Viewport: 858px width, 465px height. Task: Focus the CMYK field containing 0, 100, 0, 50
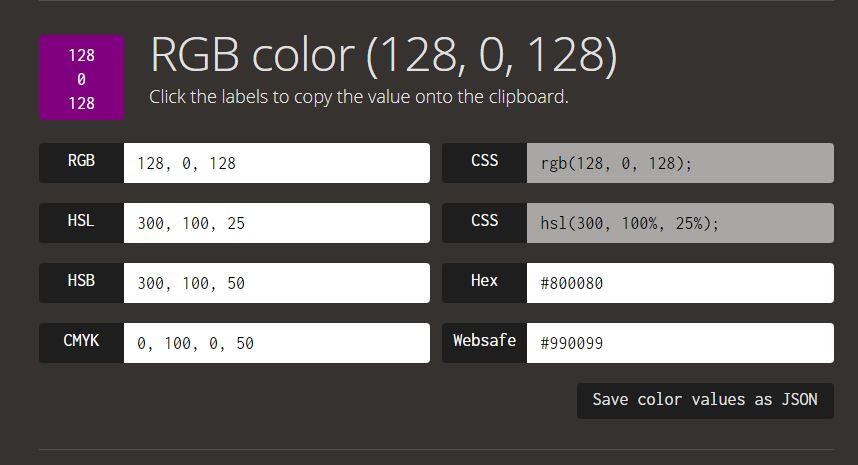pos(276,343)
